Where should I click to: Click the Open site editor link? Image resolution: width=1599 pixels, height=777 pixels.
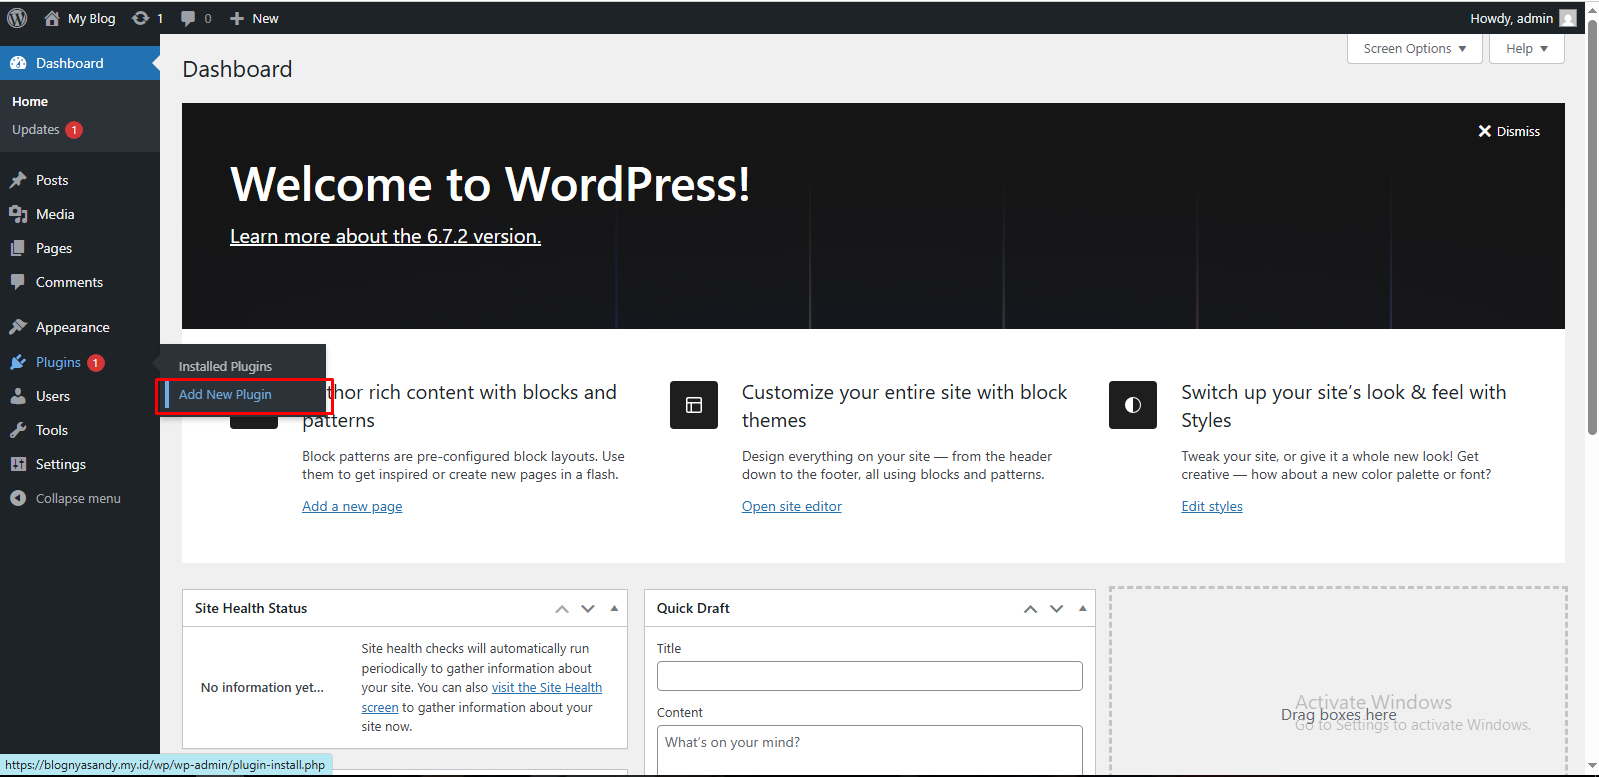[792, 506]
